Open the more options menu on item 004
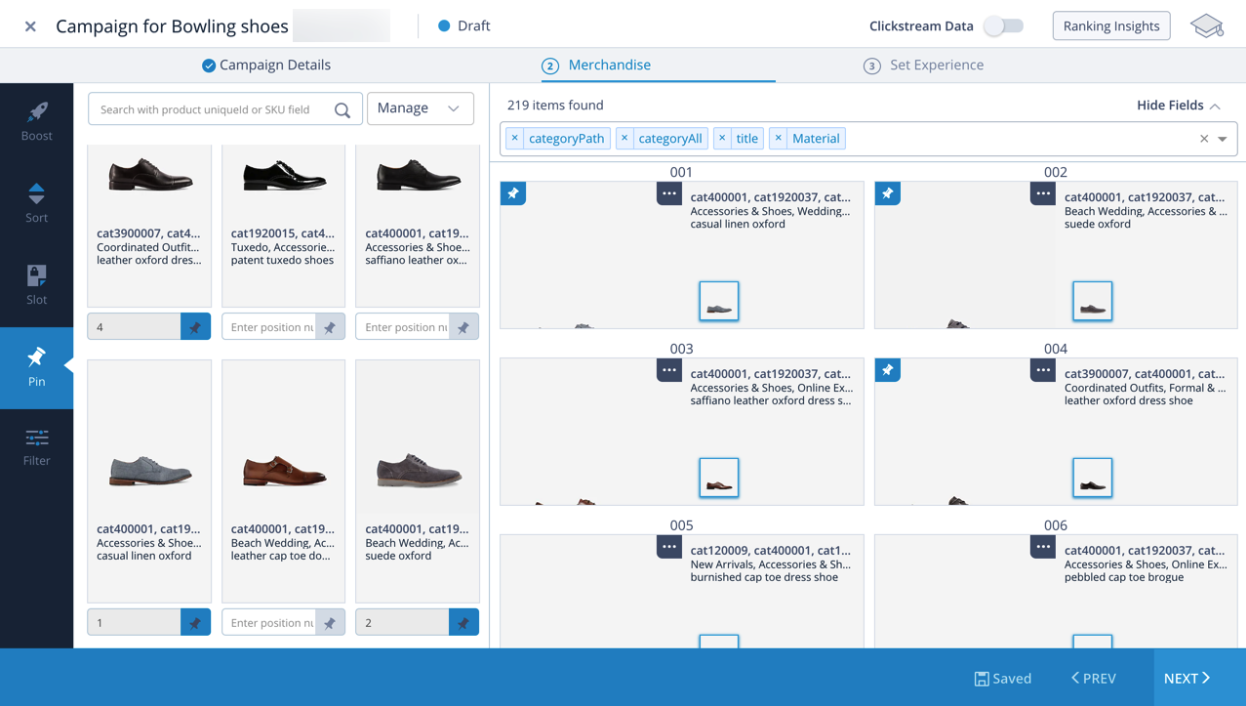The height and width of the screenshot is (706, 1246). 1043,370
